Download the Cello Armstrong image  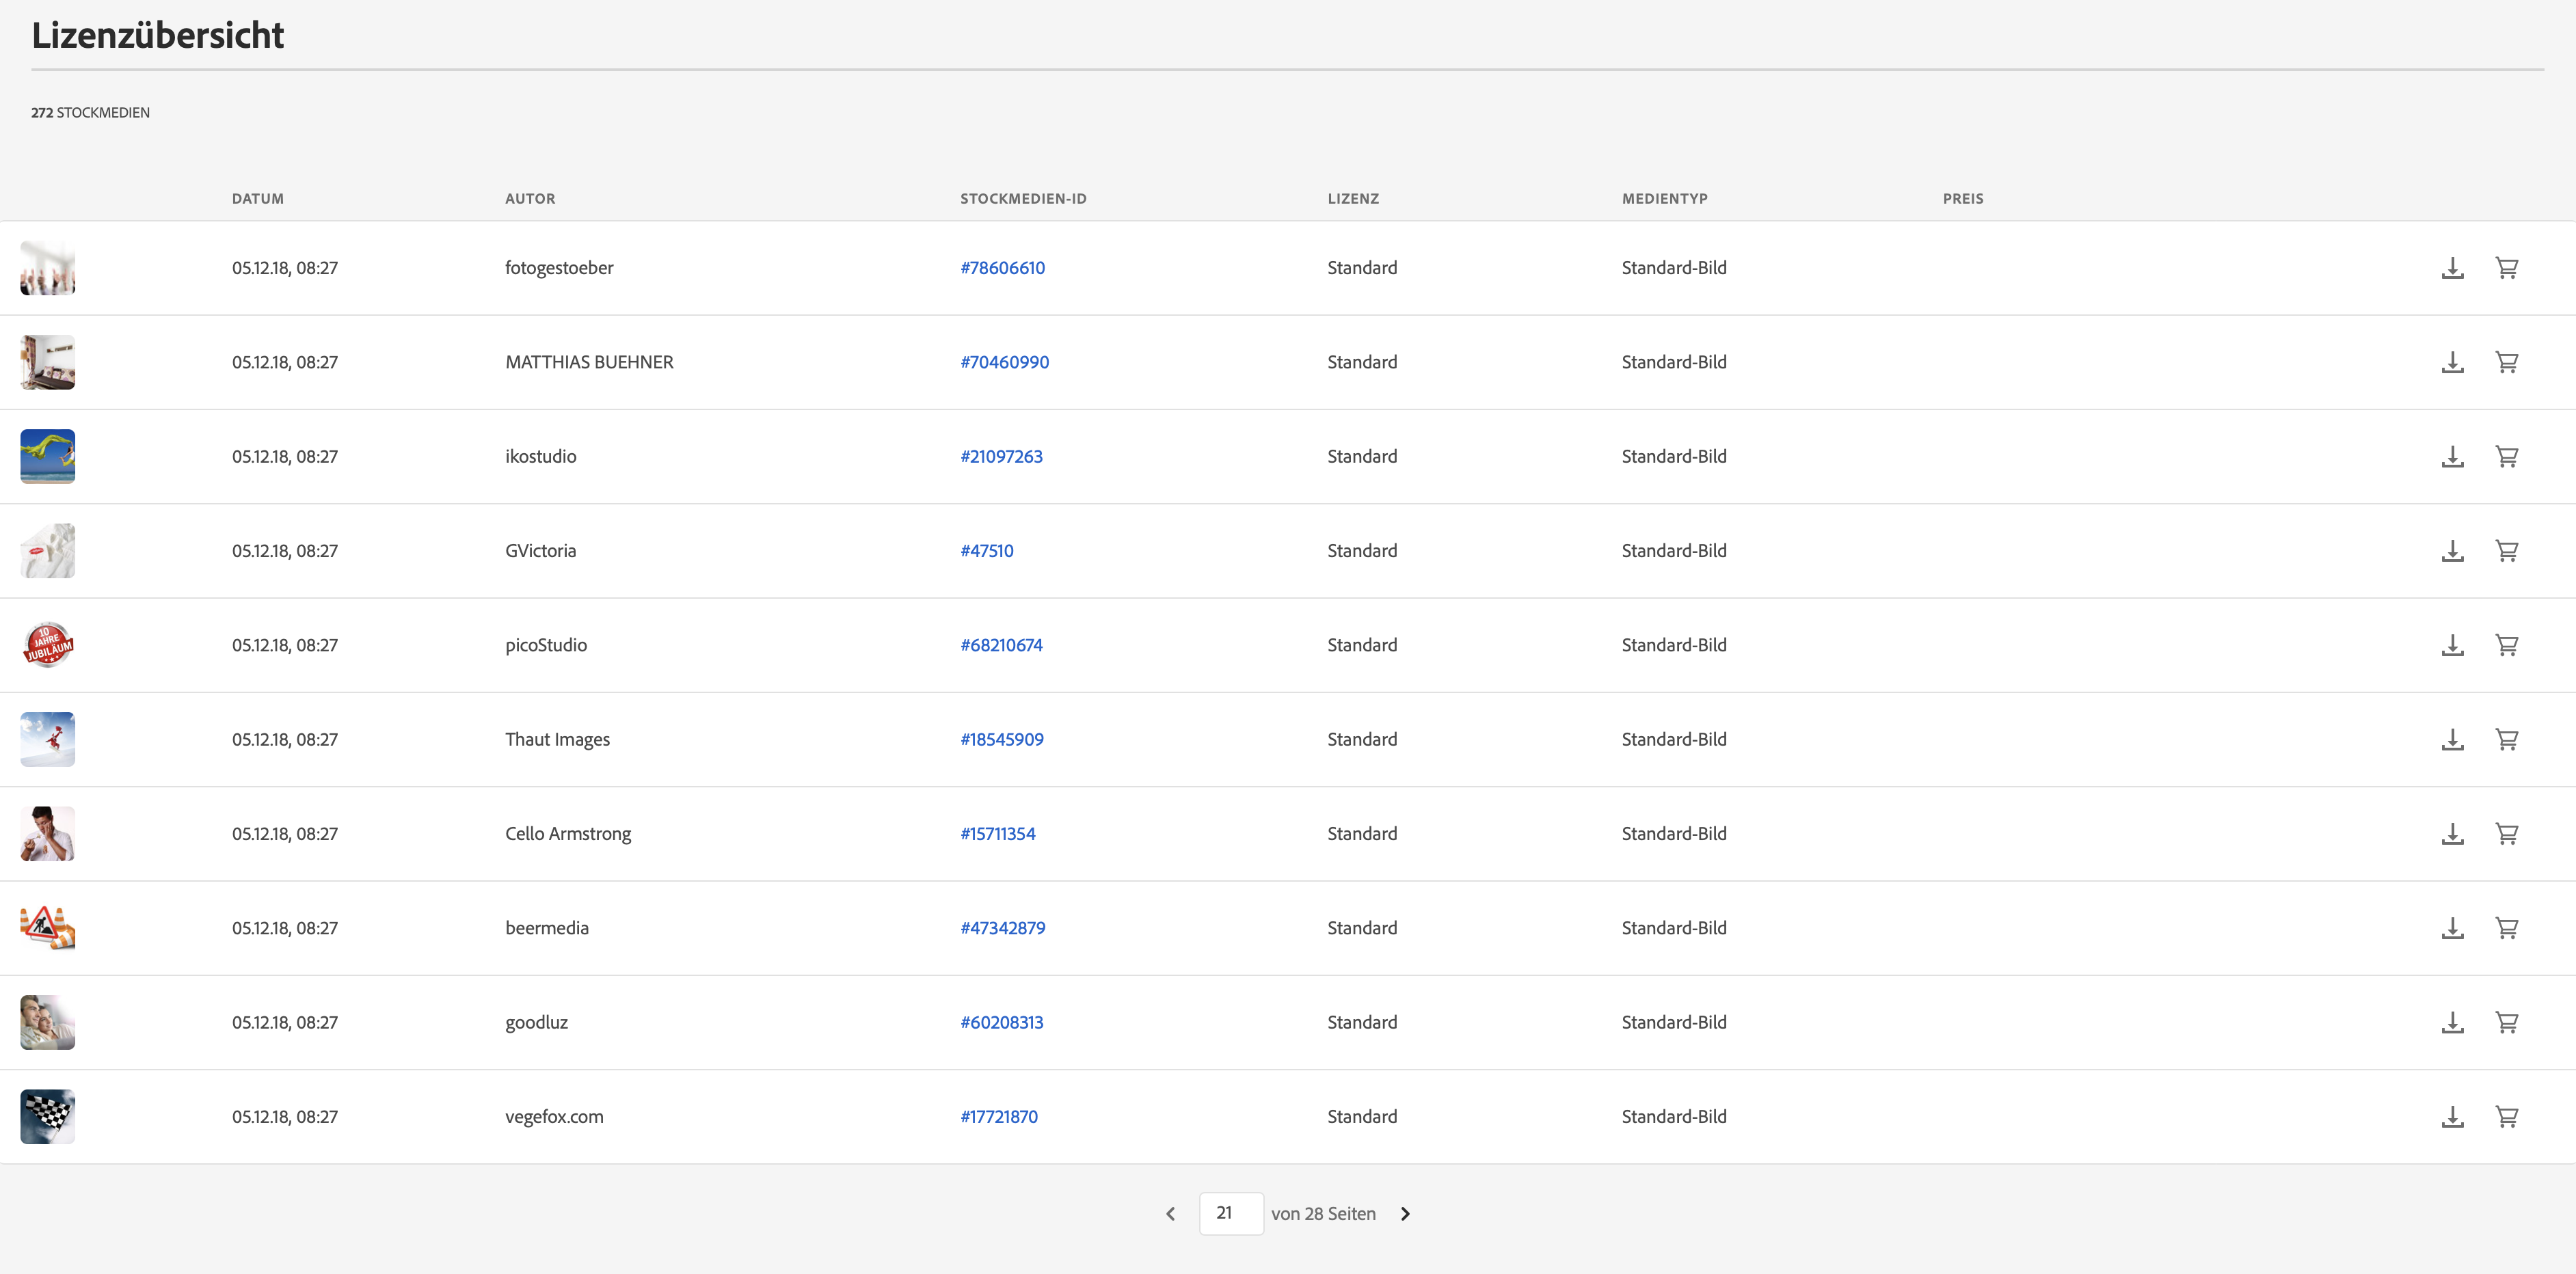2452,834
